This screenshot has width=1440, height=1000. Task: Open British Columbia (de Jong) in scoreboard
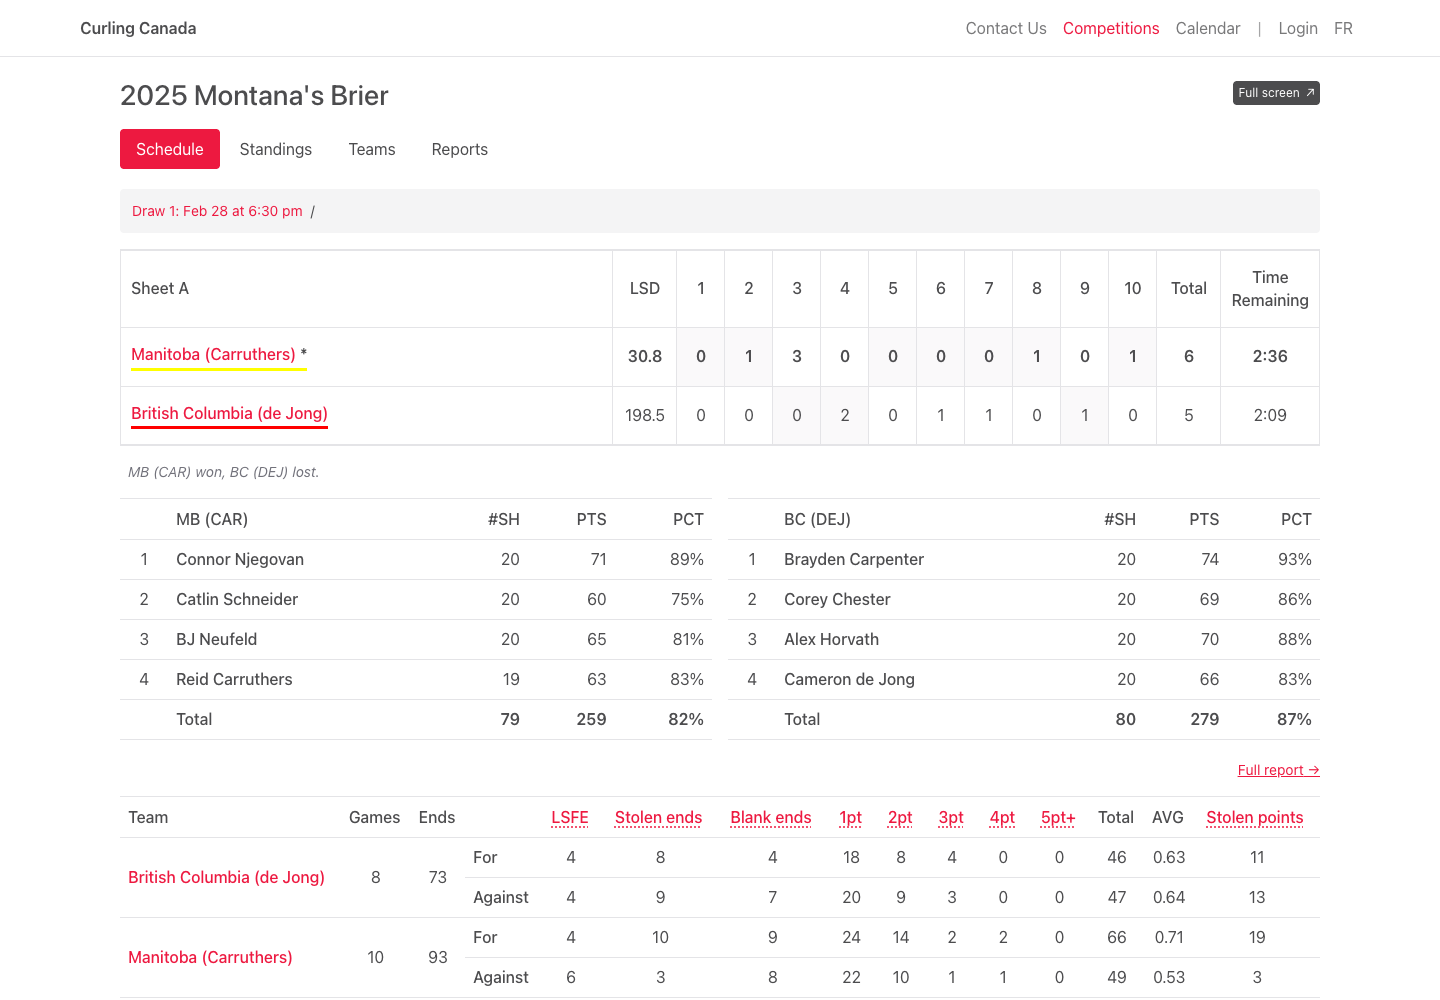tap(229, 413)
